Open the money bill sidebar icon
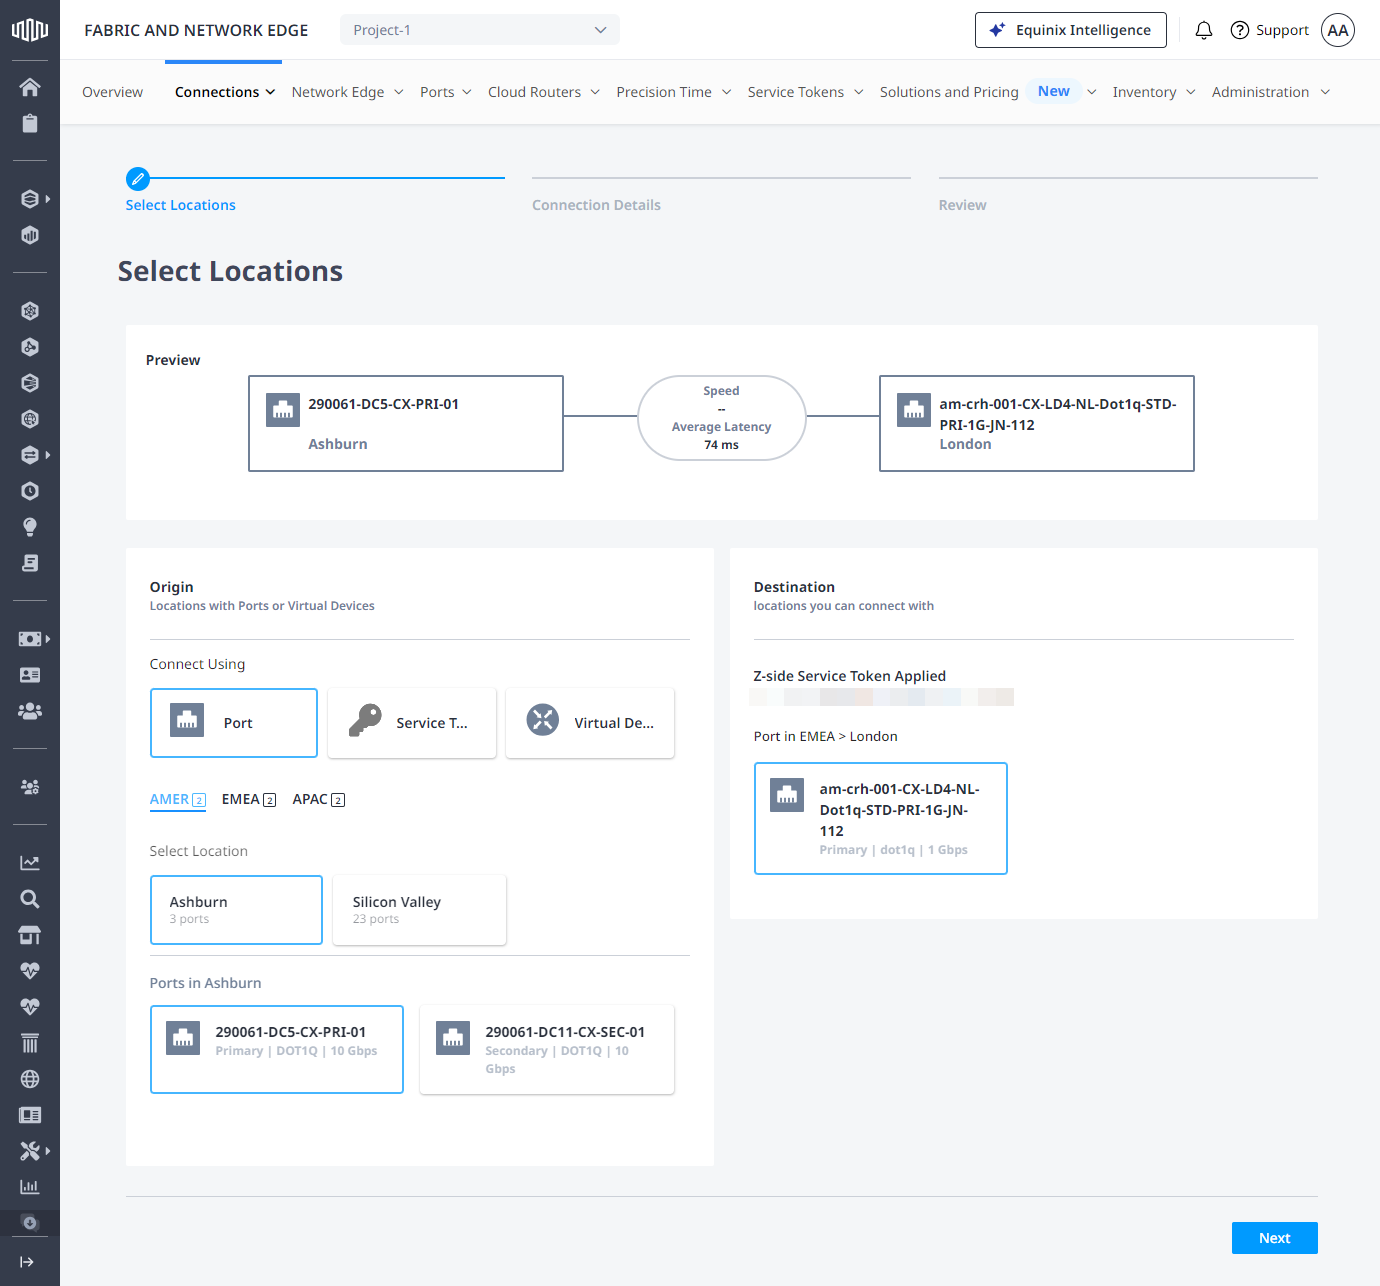Viewport: 1380px width, 1286px height. point(30,639)
